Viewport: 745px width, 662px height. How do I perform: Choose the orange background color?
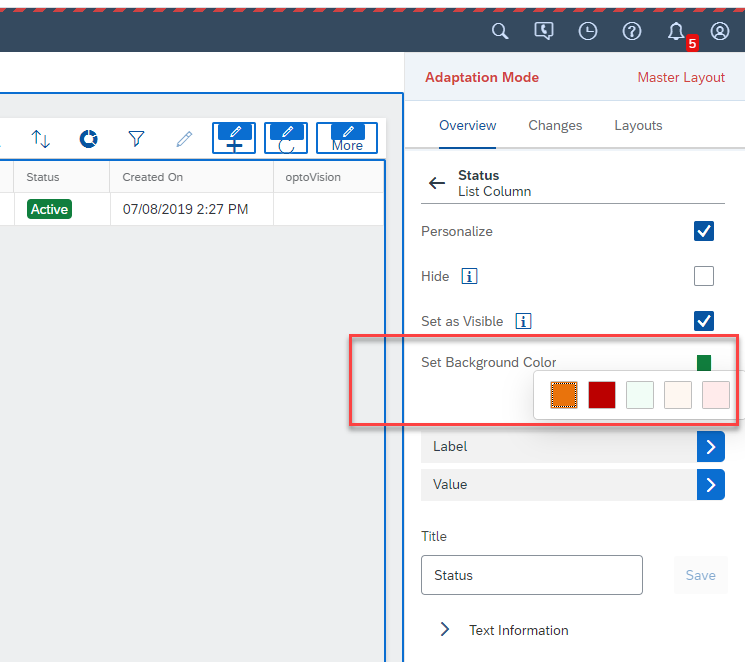click(x=564, y=395)
